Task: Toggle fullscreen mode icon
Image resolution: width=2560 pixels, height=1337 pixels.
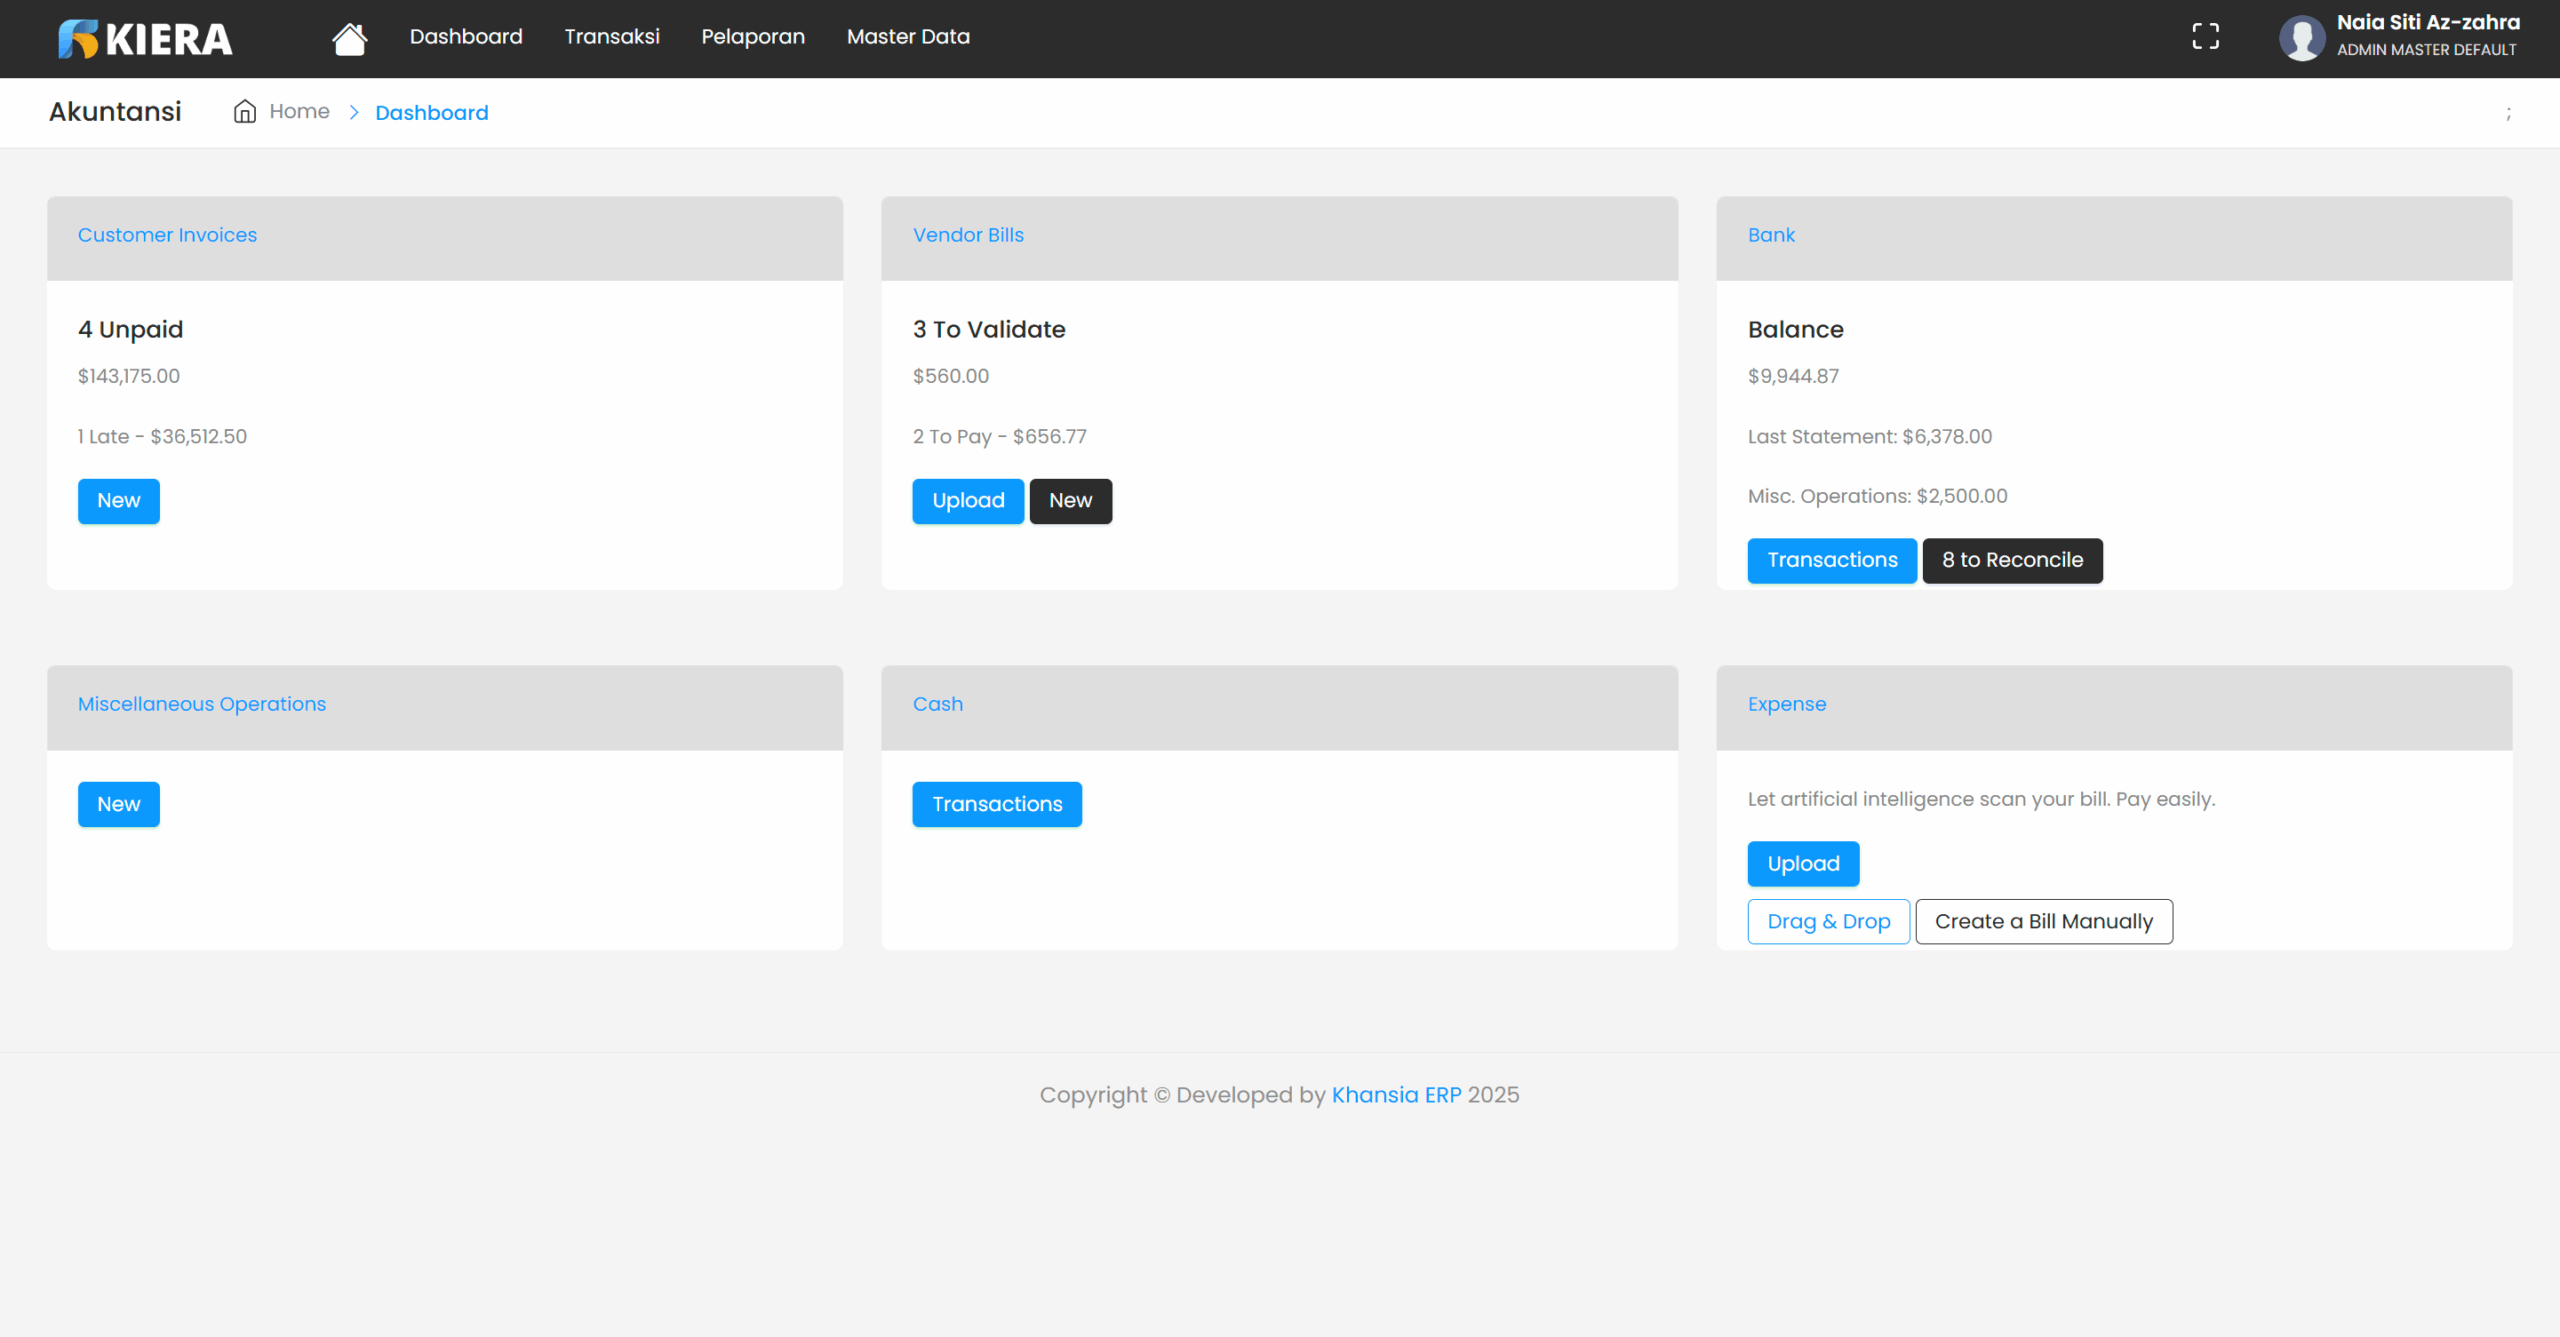Action: tap(2205, 37)
